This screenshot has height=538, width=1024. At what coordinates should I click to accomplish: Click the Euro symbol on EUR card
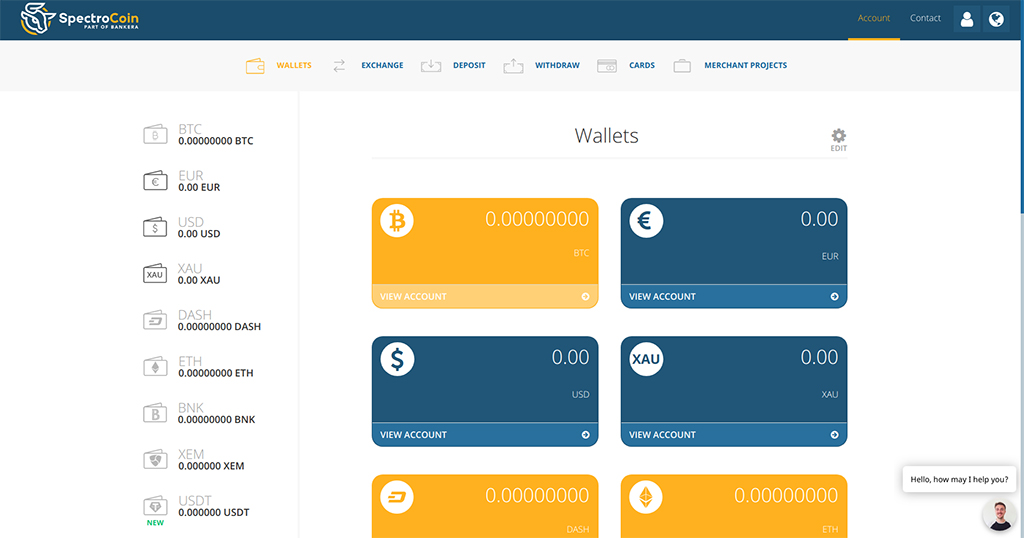pyautogui.click(x=646, y=221)
